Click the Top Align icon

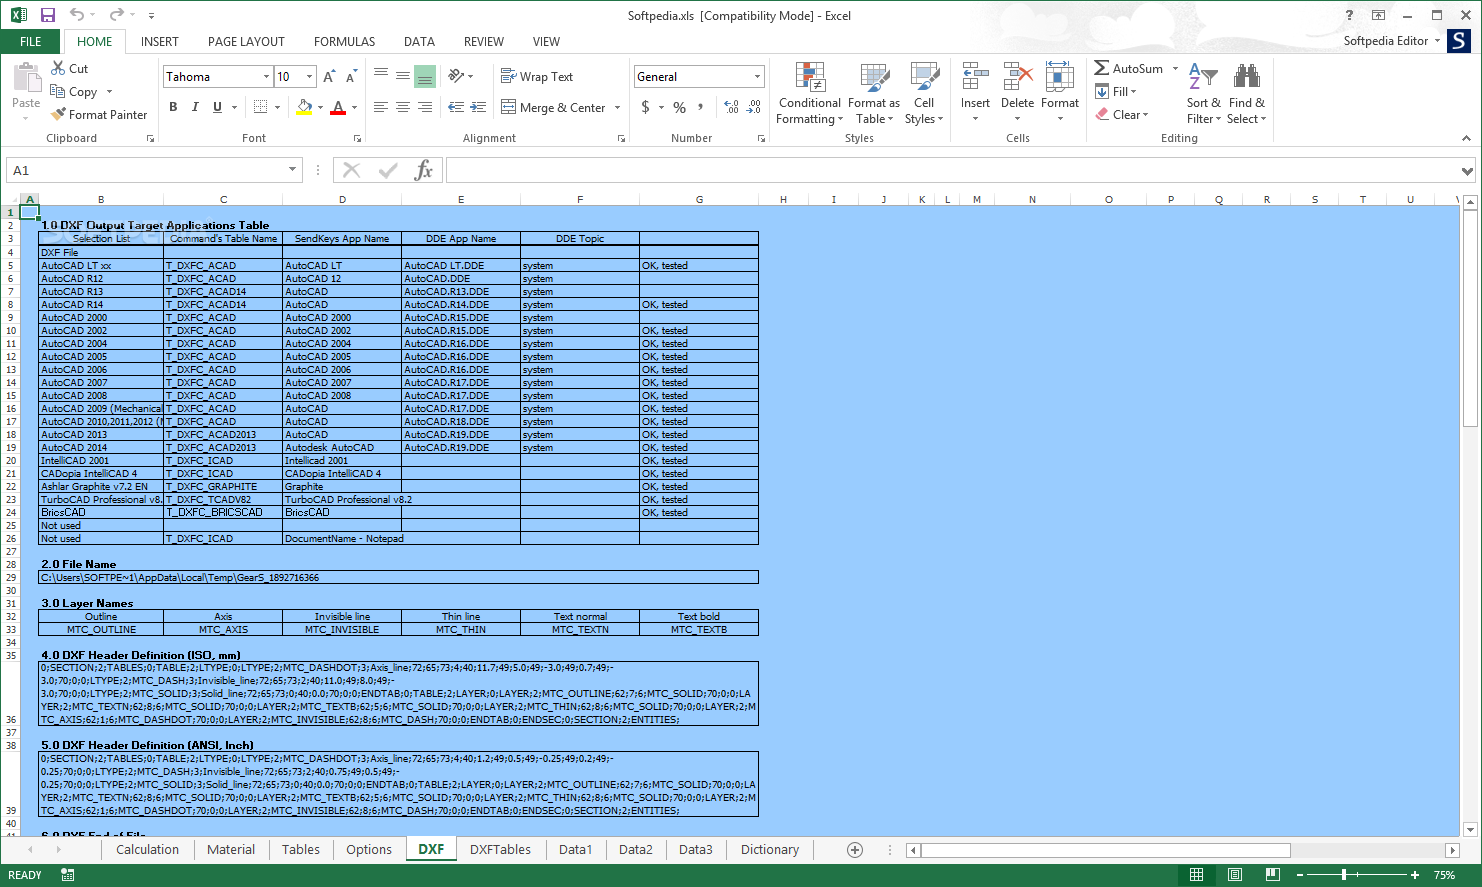381,76
